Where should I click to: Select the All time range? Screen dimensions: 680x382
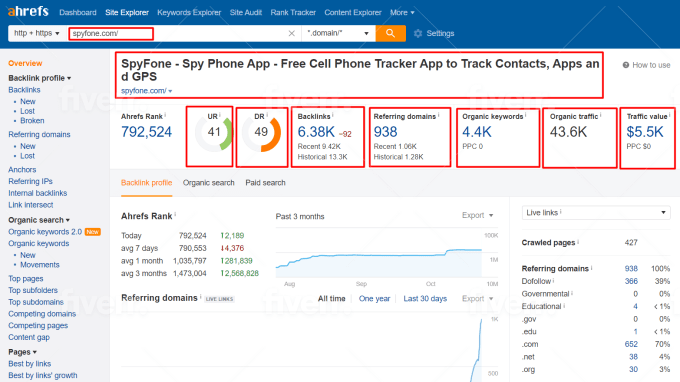click(331, 299)
